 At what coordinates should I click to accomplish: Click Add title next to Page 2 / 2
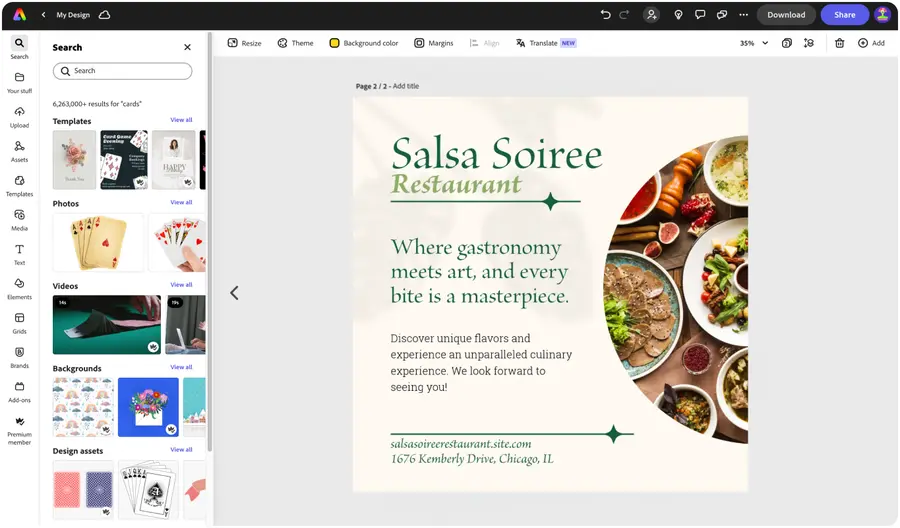pyautogui.click(x=406, y=86)
